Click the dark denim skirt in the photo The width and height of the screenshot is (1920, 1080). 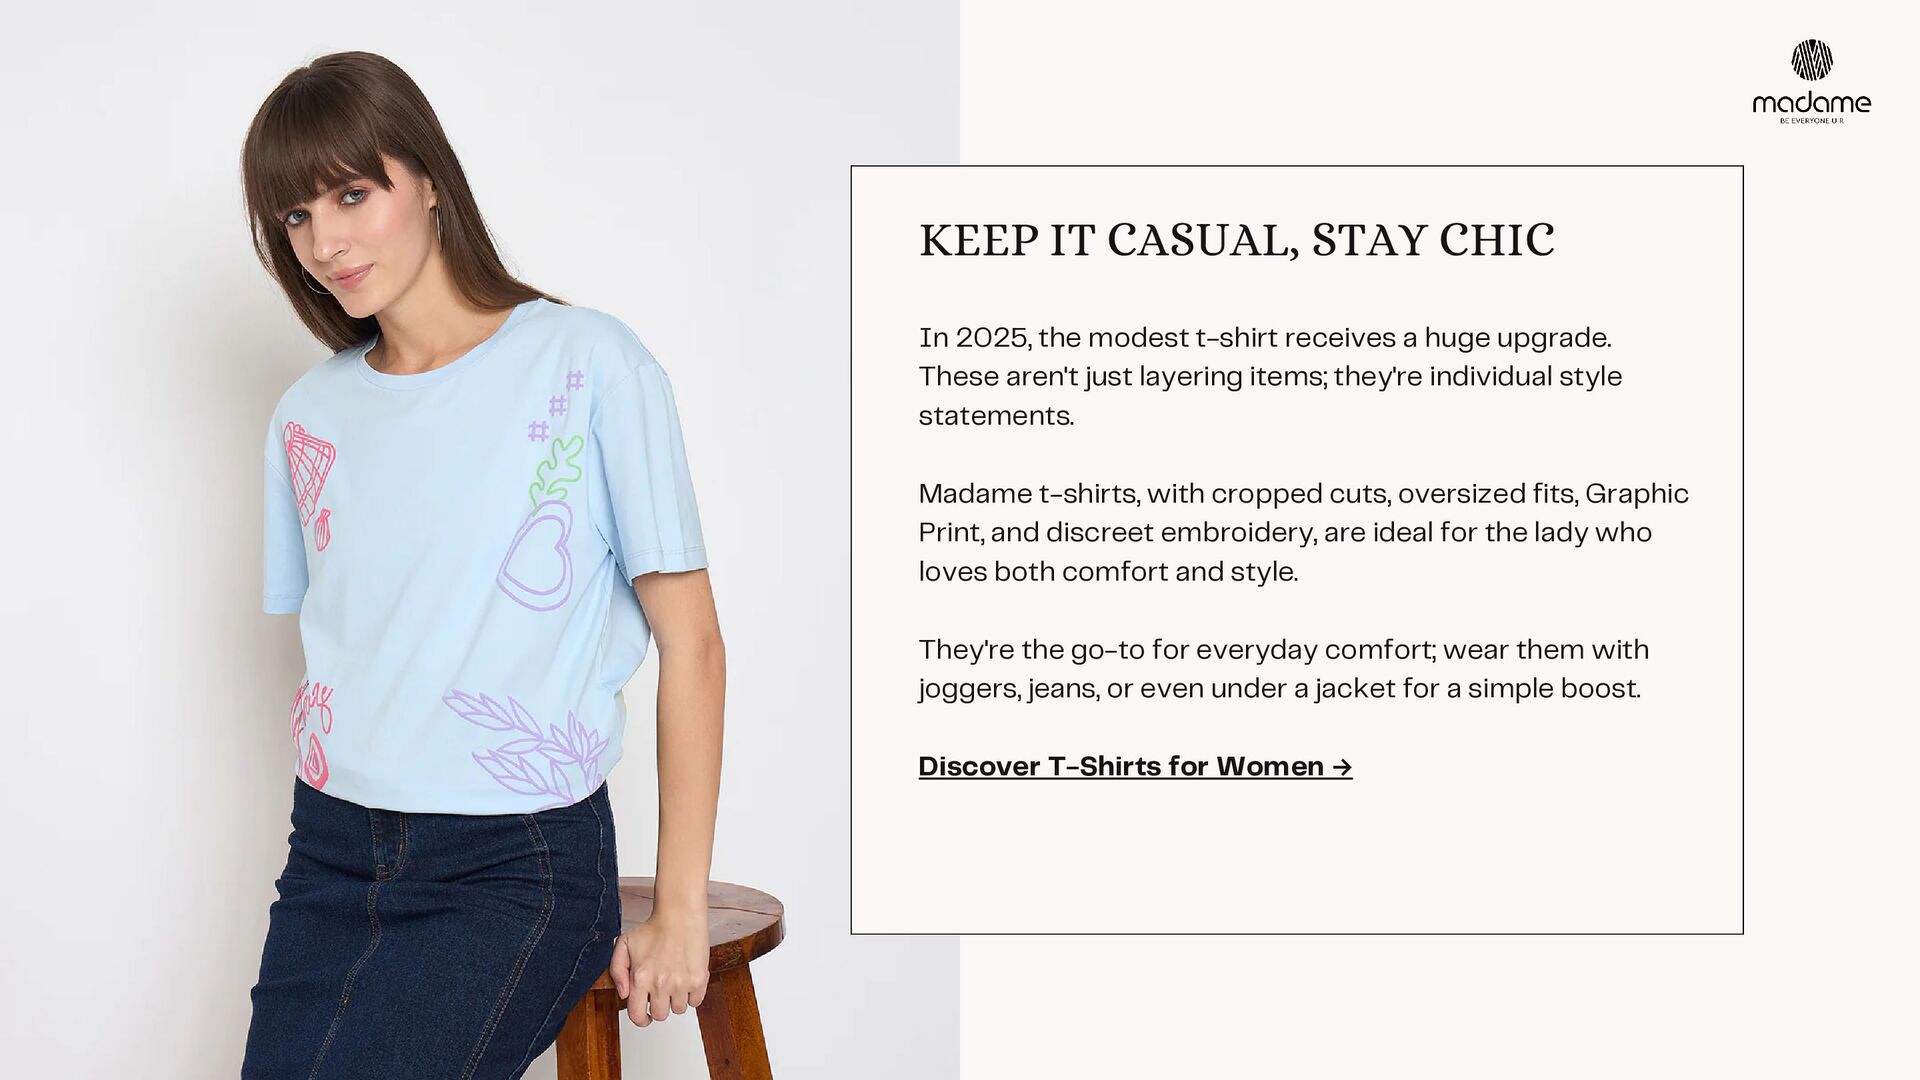[430, 935]
